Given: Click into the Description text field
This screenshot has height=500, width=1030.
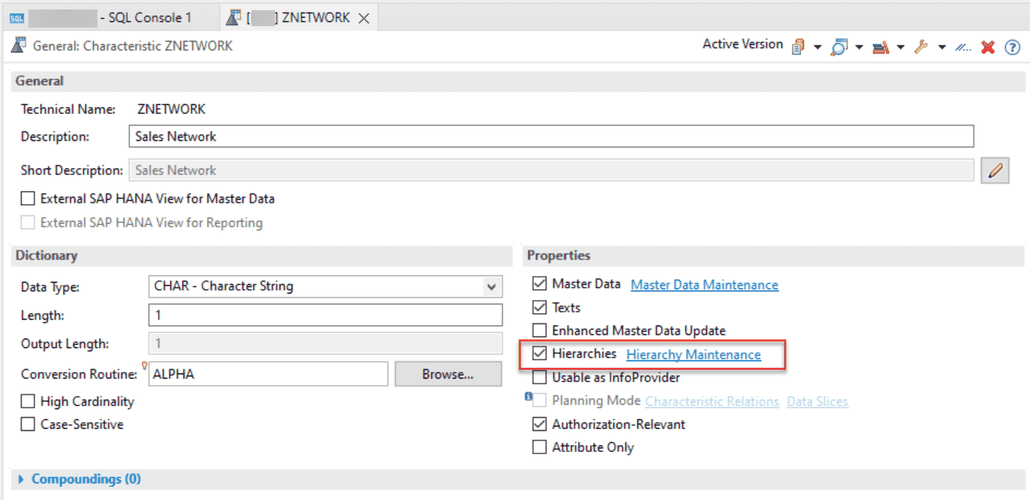Looking at the screenshot, I should [550, 136].
